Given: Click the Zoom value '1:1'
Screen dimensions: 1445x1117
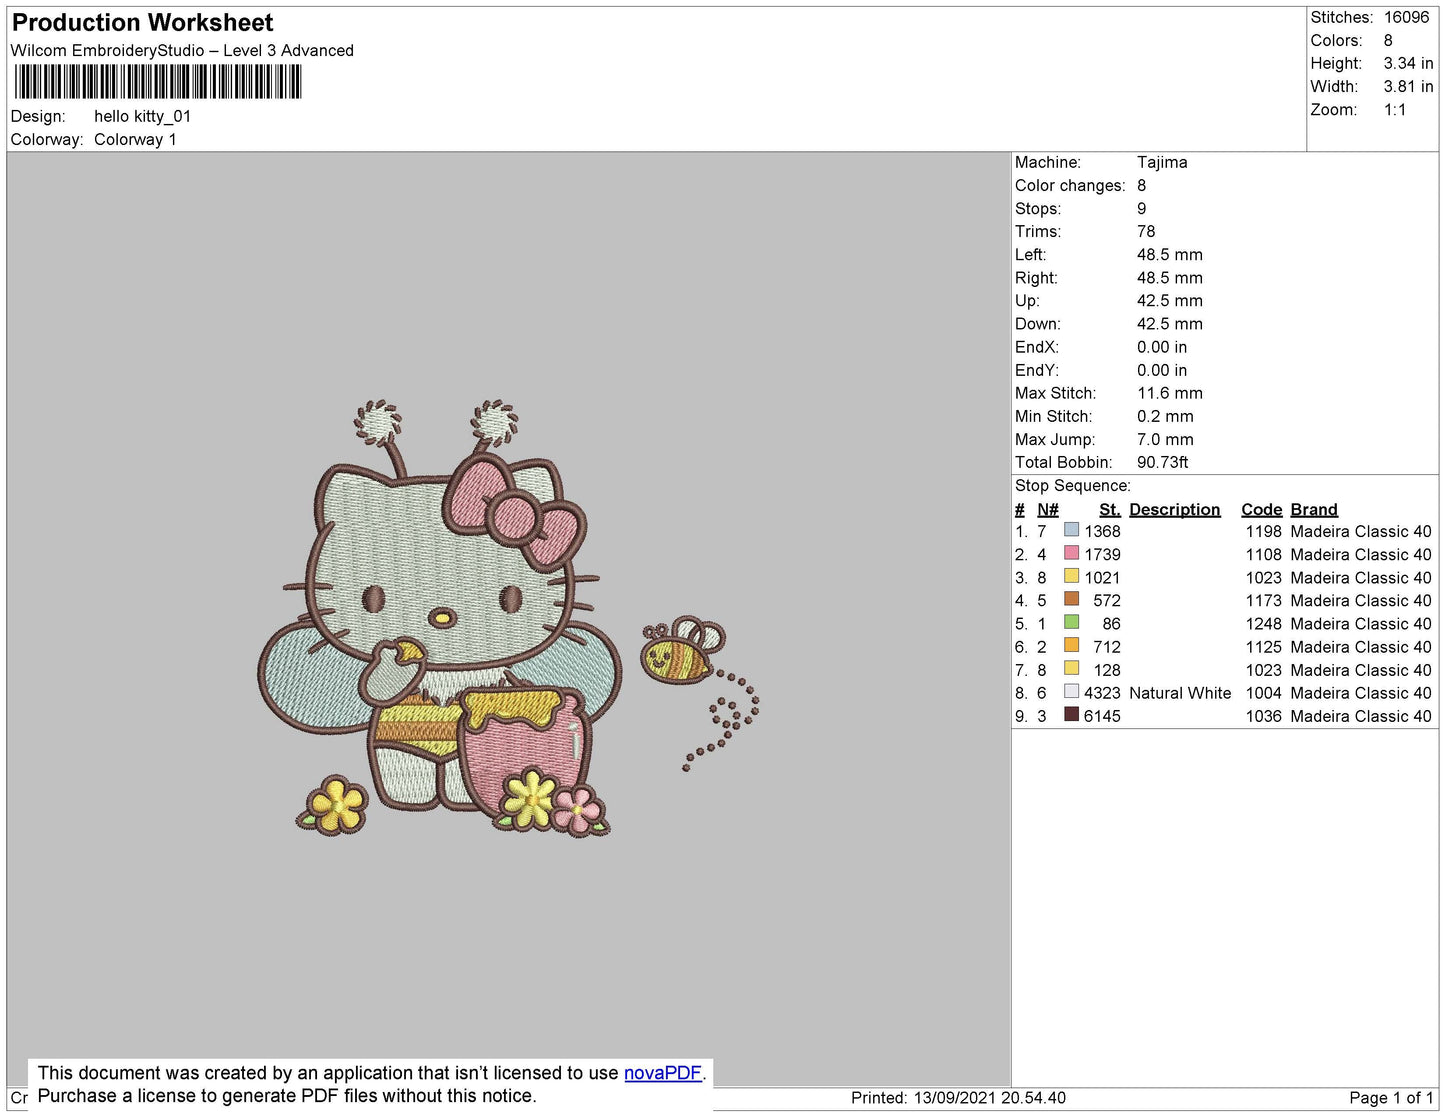Looking at the screenshot, I should (1395, 110).
